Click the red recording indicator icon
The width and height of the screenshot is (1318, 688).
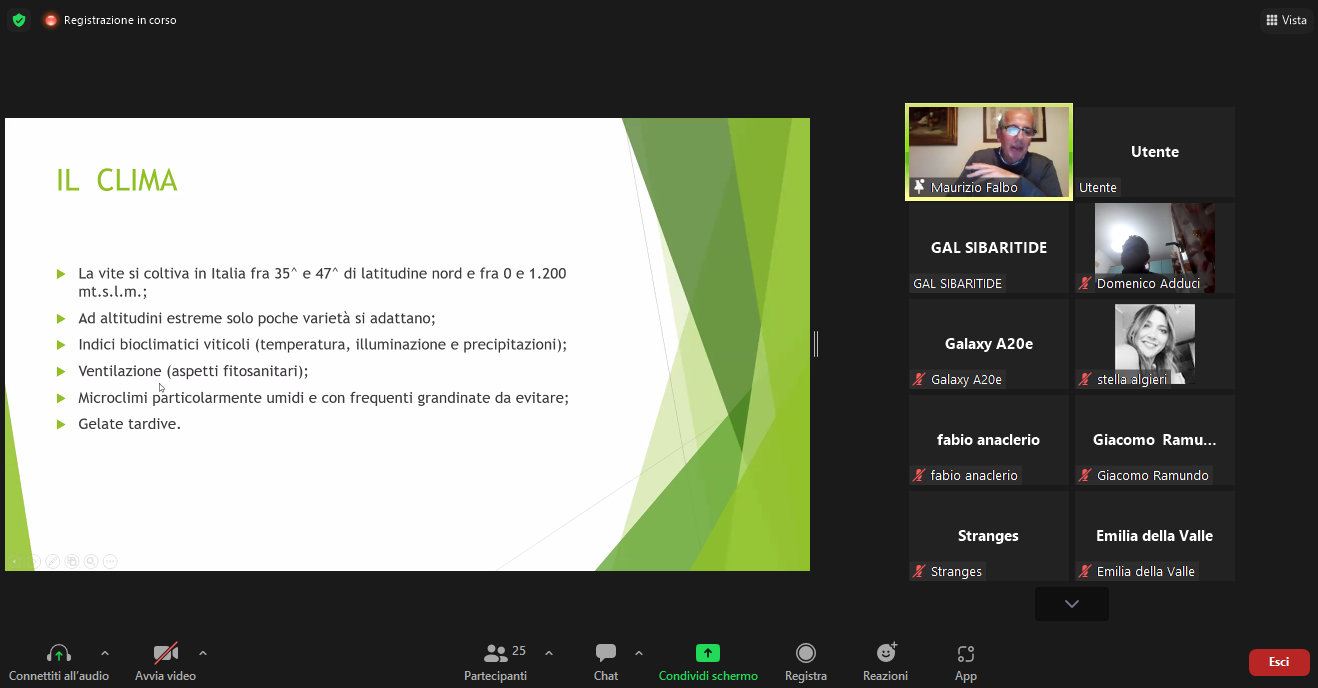click(x=51, y=20)
